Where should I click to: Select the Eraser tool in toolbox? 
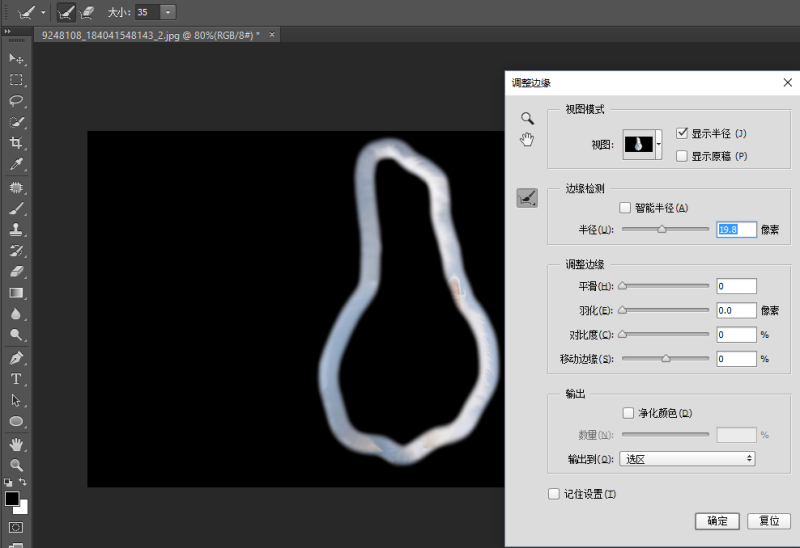[x=16, y=271]
